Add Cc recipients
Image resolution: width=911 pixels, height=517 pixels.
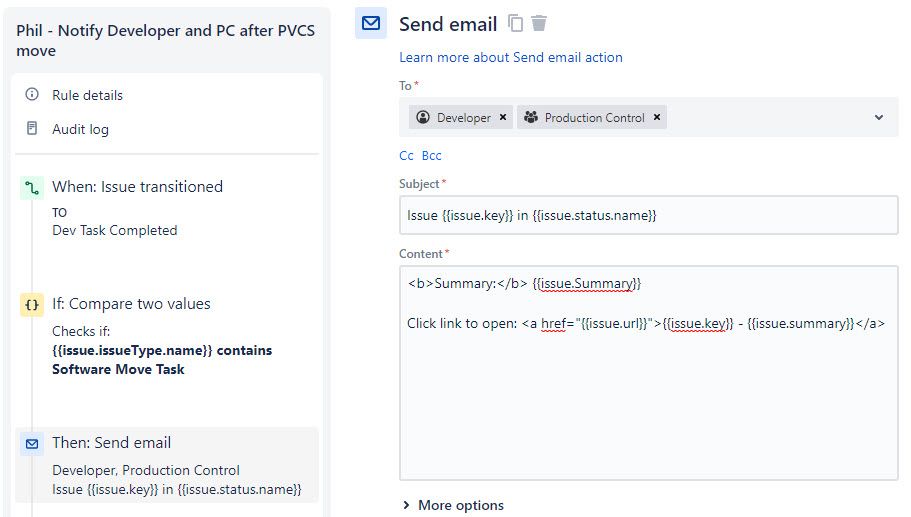[x=406, y=156]
